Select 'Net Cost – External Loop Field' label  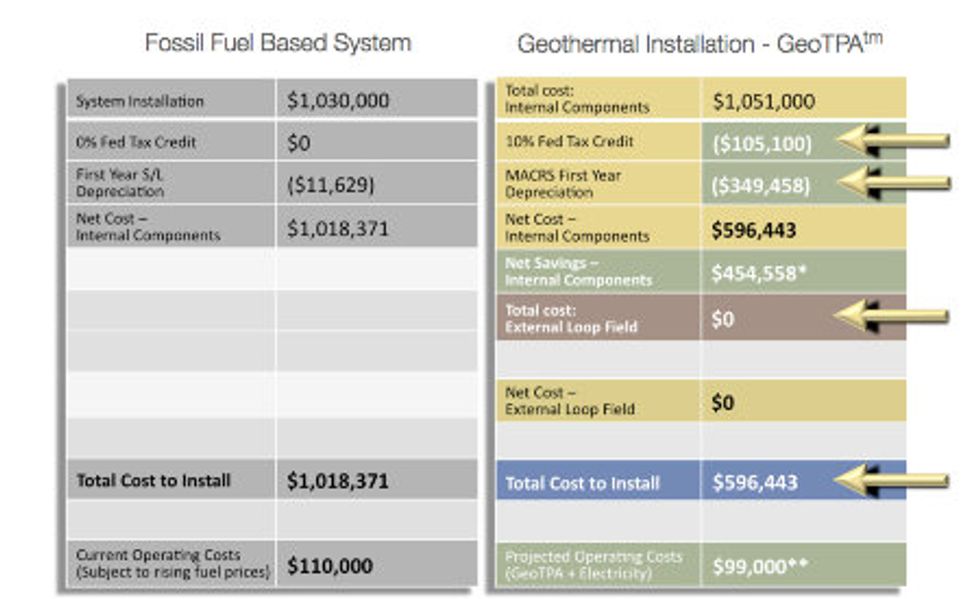(x=570, y=401)
